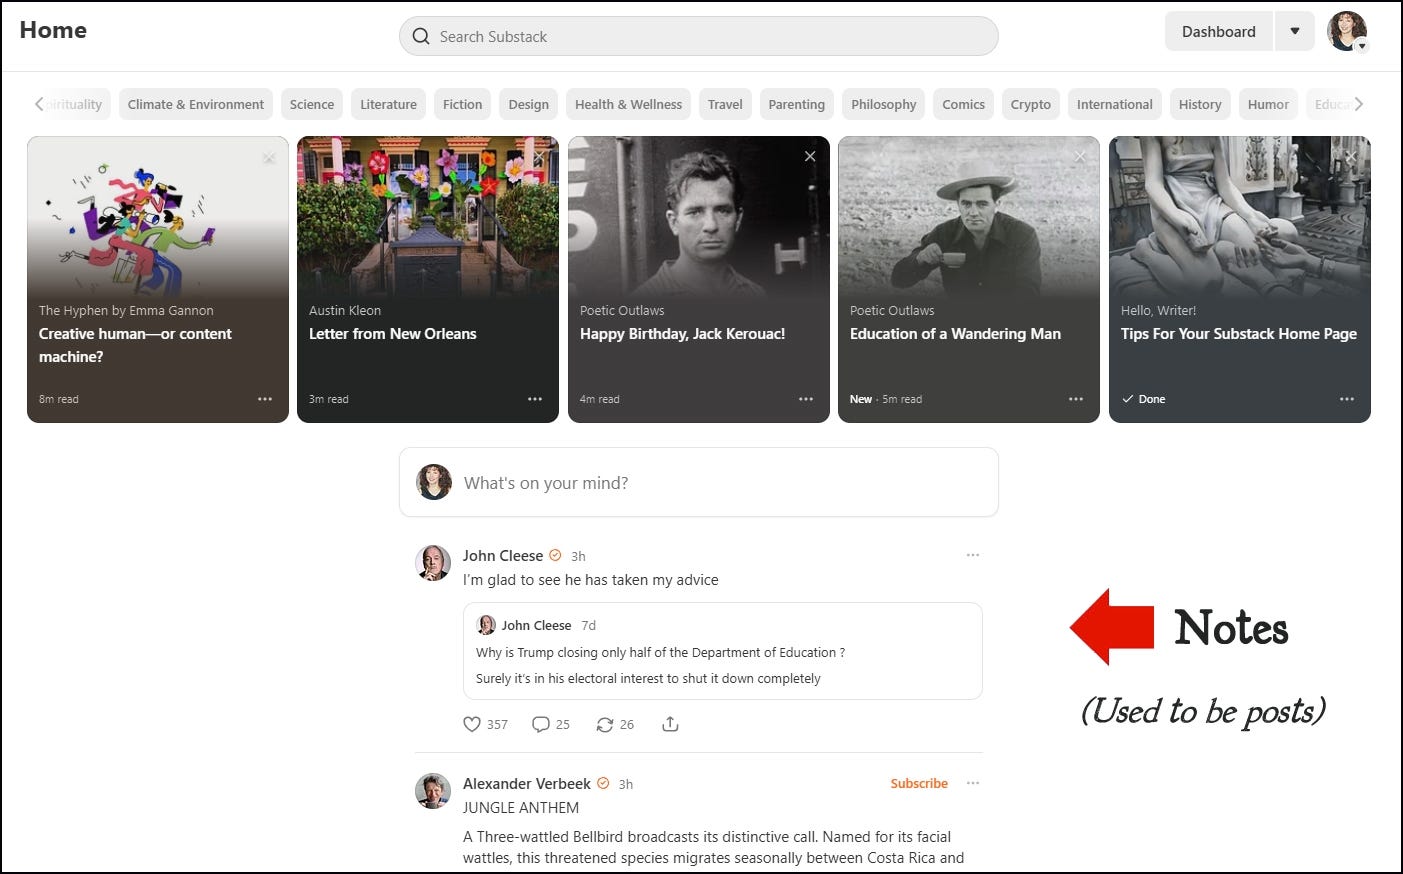
Task: Click the avatar beside What's on your mind
Action: click(434, 482)
